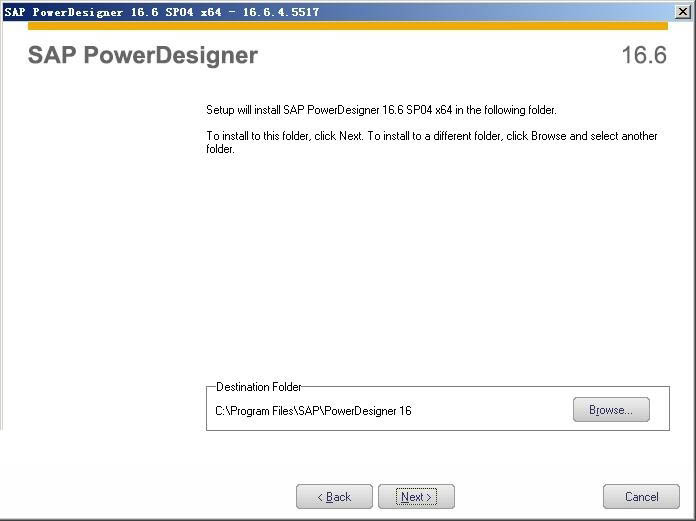Click the Destination Folder group label
Image resolution: width=696 pixels, height=521 pixels.
(x=258, y=387)
